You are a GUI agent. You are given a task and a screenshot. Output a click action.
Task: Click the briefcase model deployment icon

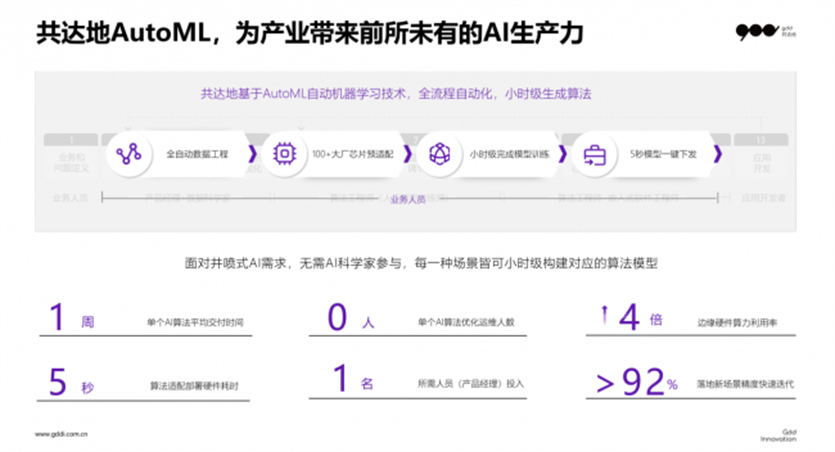point(594,154)
